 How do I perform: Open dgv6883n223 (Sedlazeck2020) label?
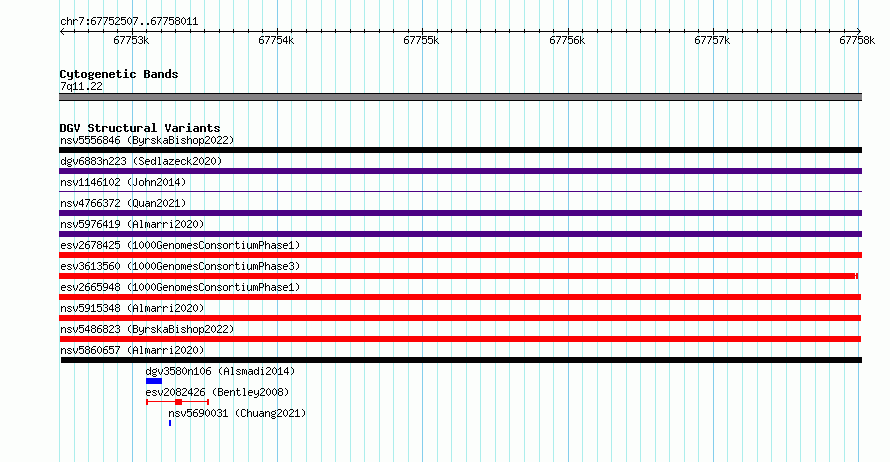[141, 161]
